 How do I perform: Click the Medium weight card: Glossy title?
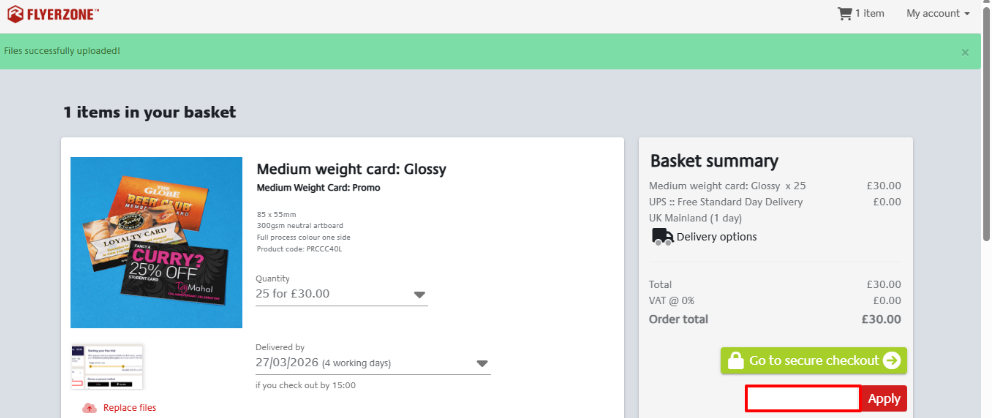click(351, 169)
